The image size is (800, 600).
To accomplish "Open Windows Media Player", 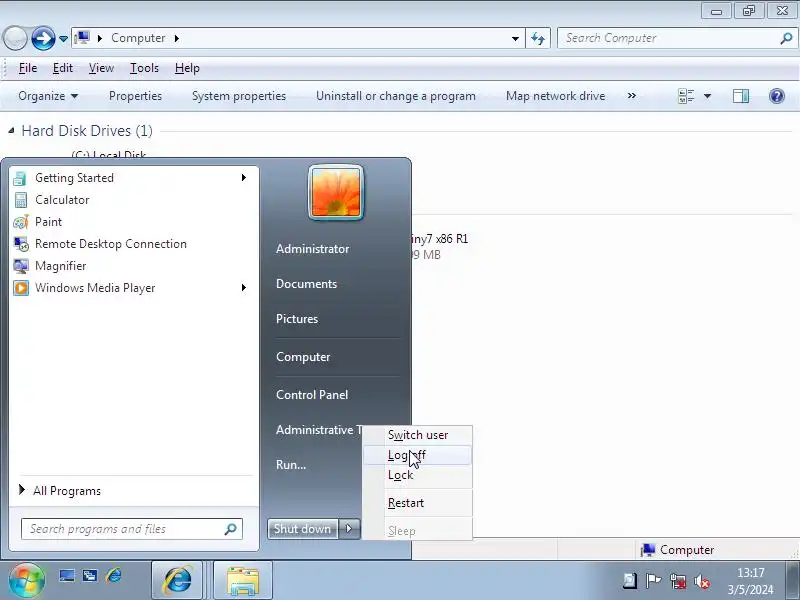I will [x=132, y=287].
